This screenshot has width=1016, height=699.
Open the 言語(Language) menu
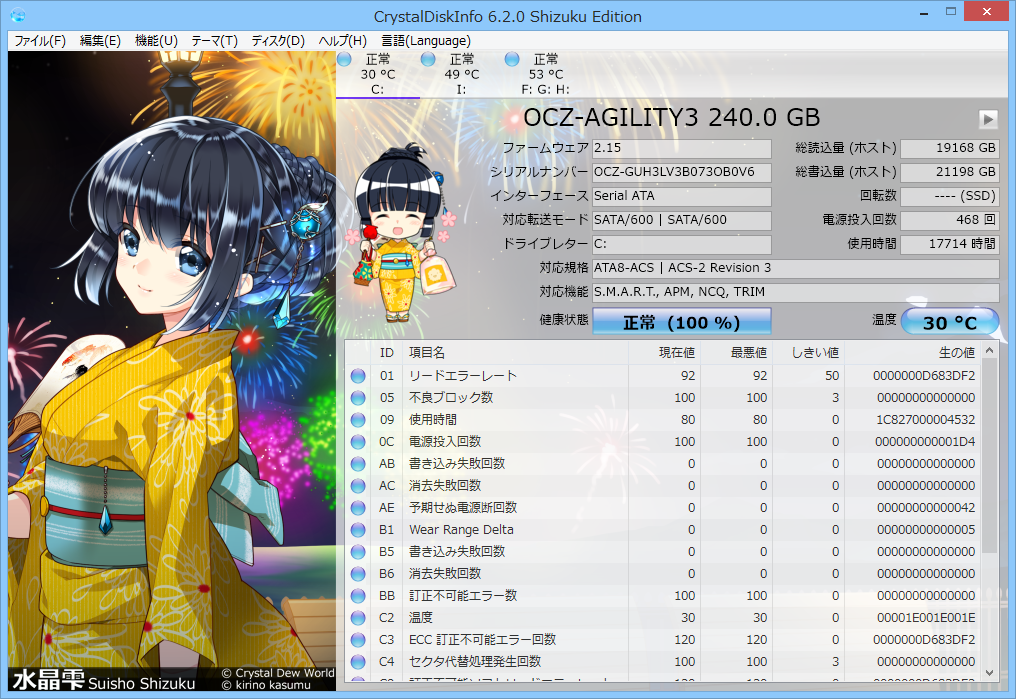coord(426,41)
